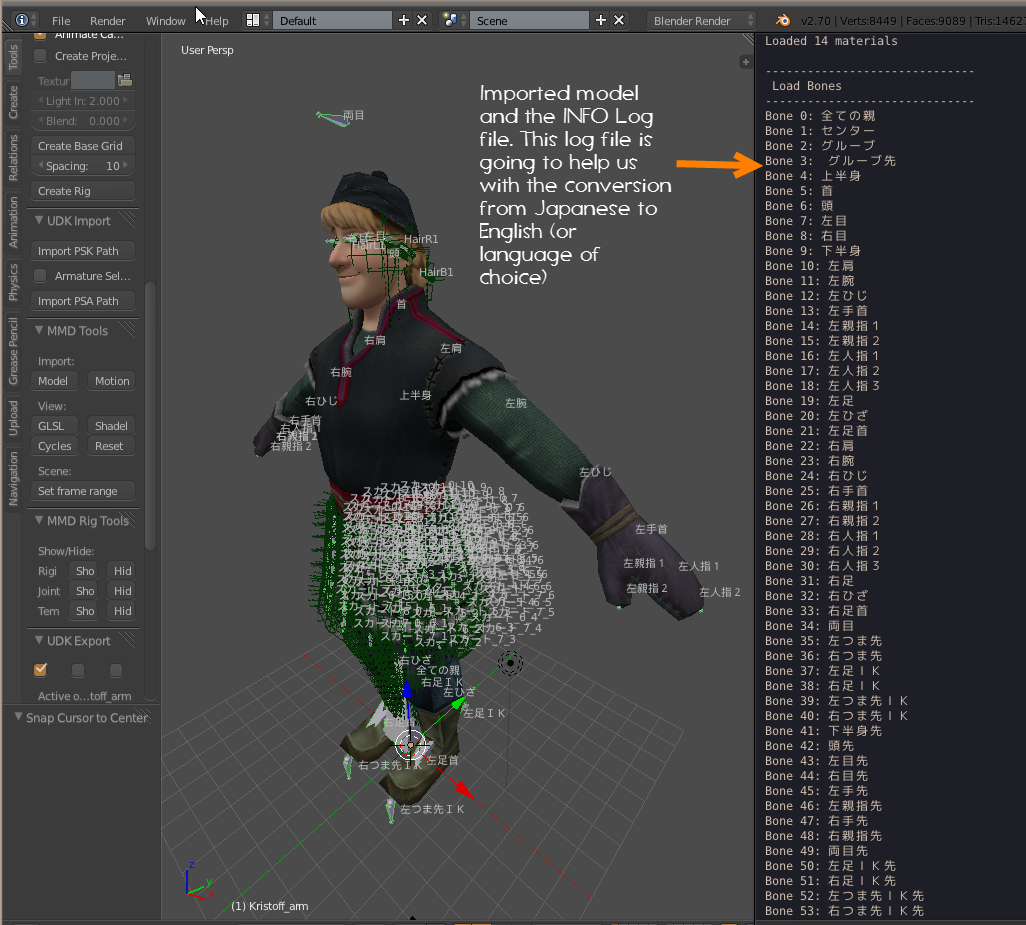Switch to the Animation sidebar tab
Viewport: 1026px width, 925px height.
click(12, 222)
